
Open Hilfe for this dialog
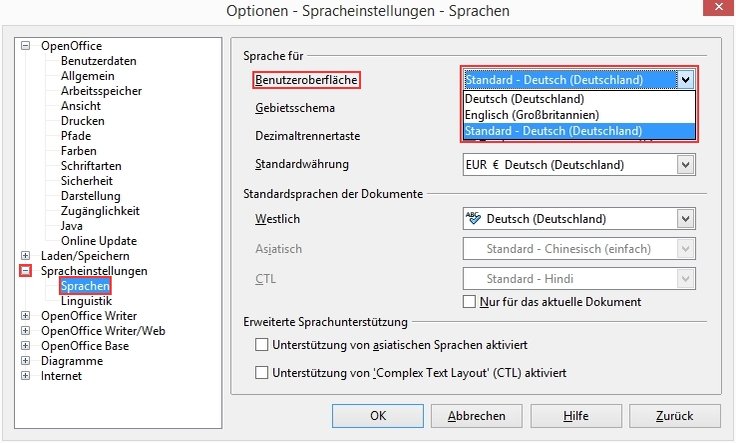[x=576, y=416]
